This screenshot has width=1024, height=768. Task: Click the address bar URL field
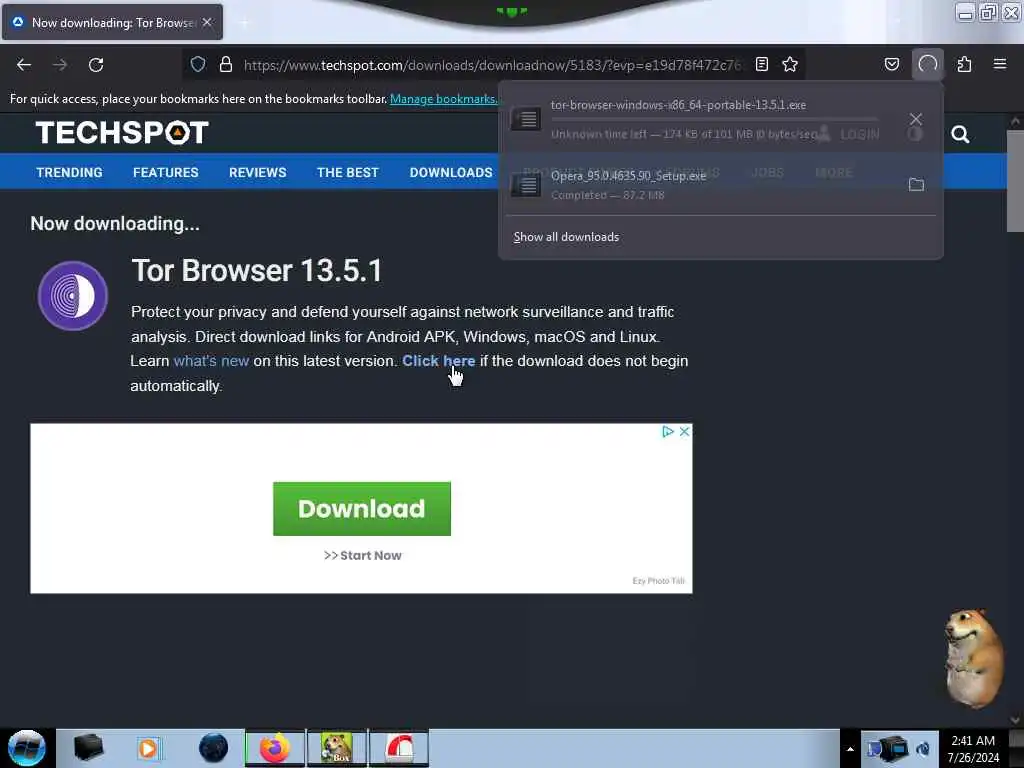(492, 65)
